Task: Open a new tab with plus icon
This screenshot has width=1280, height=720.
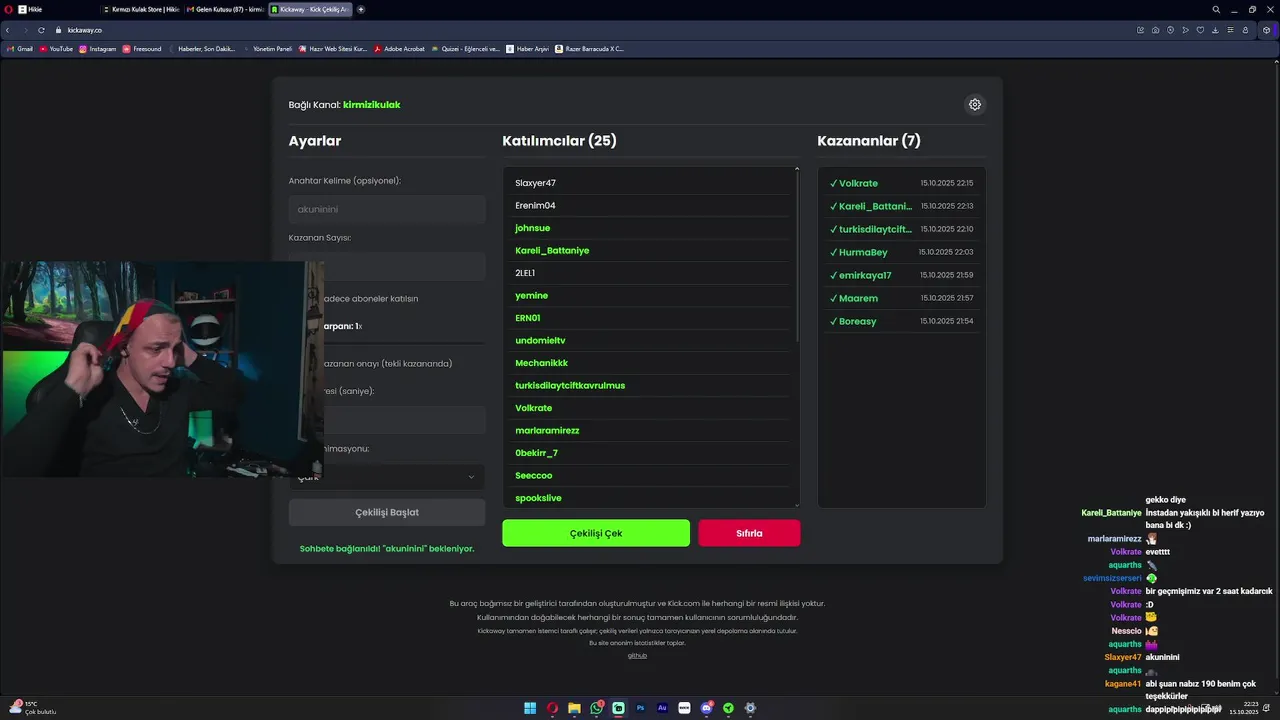Action: click(361, 9)
